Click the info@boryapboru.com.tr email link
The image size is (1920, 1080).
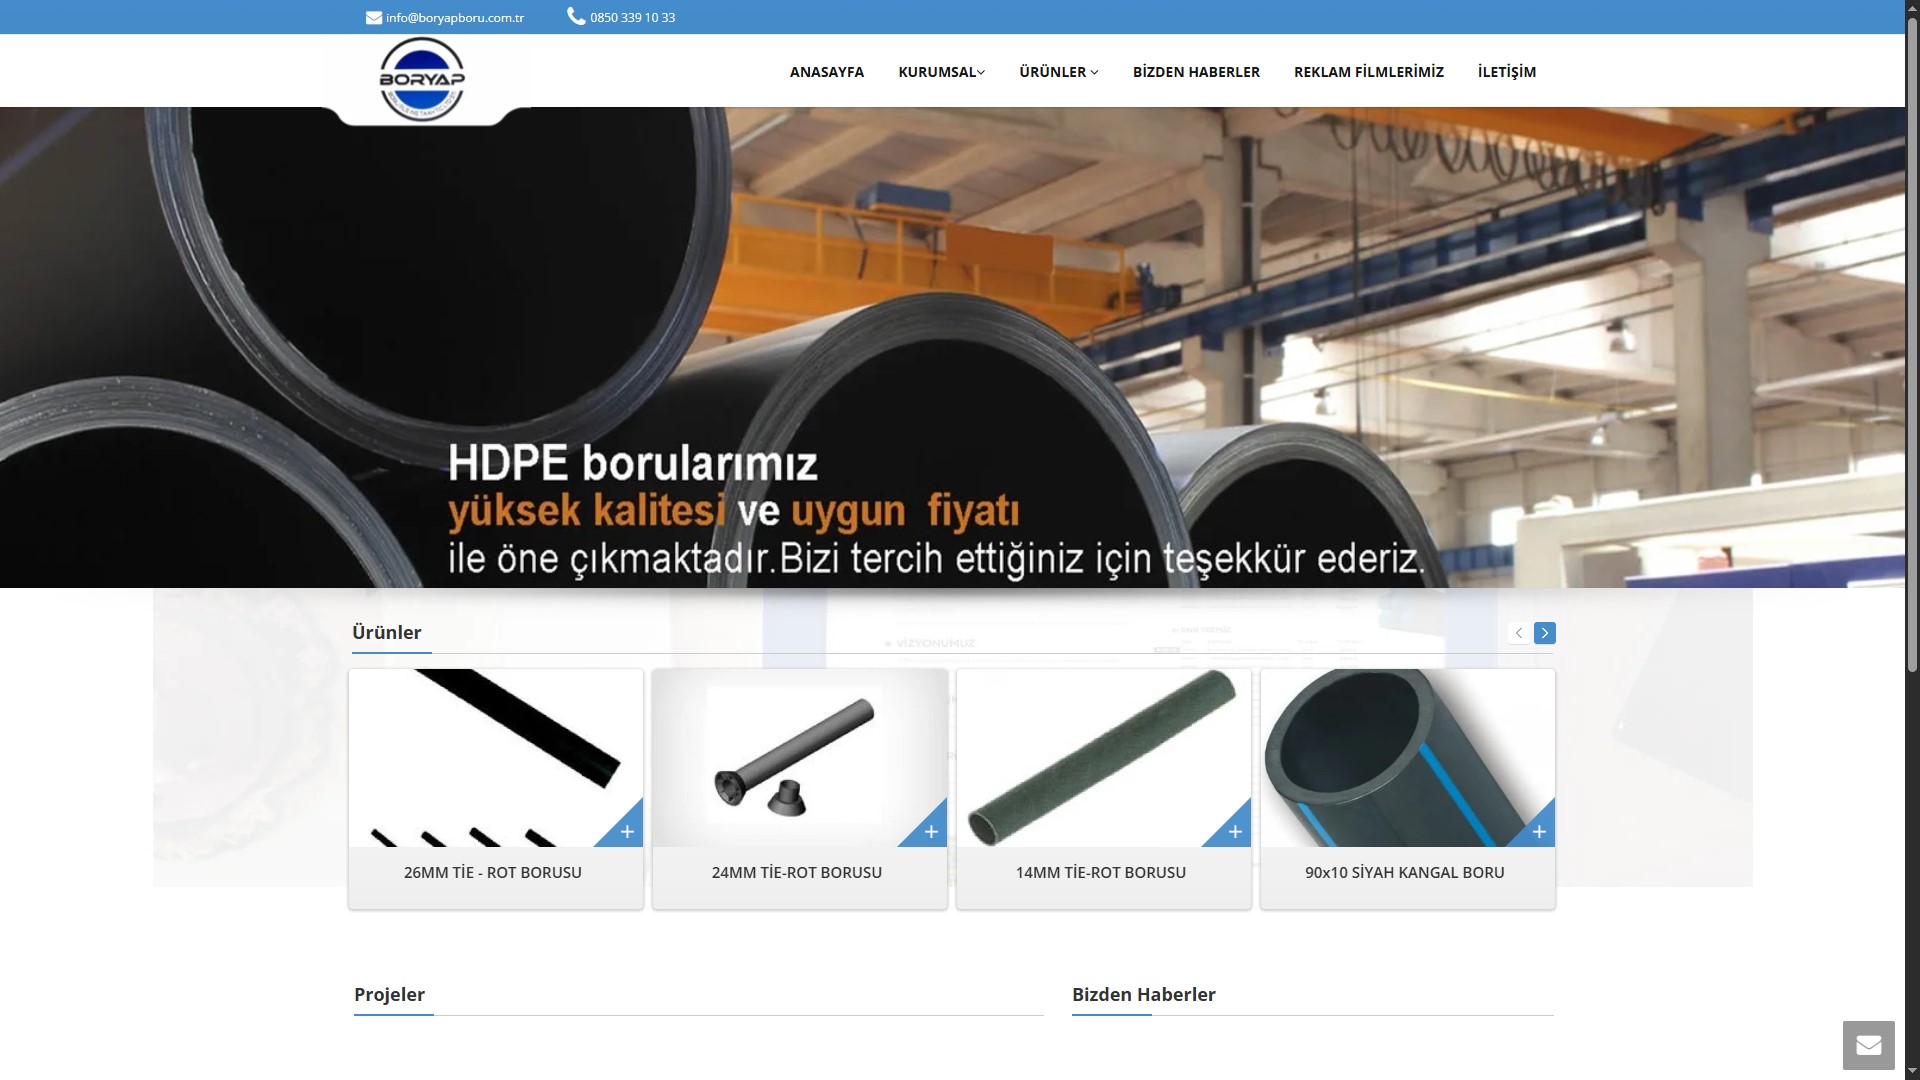click(x=455, y=18)
